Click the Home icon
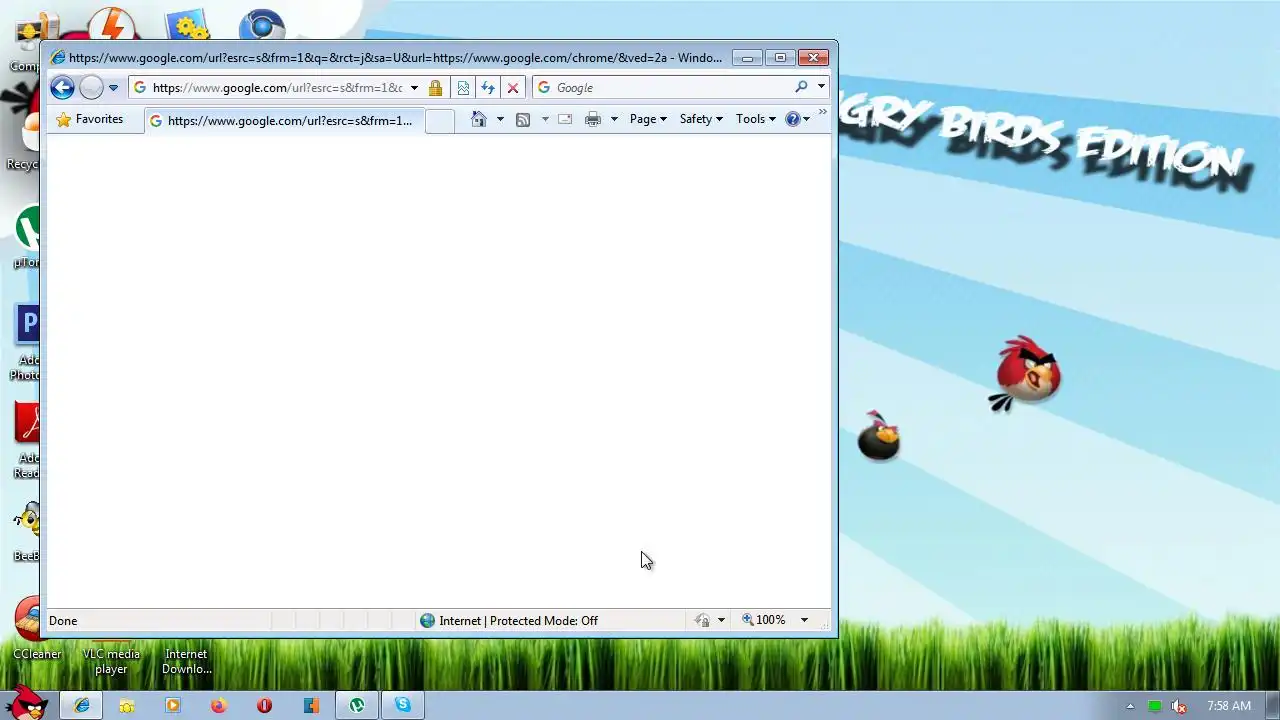This screenshot has height=720, width=1280. click(479, 119)
